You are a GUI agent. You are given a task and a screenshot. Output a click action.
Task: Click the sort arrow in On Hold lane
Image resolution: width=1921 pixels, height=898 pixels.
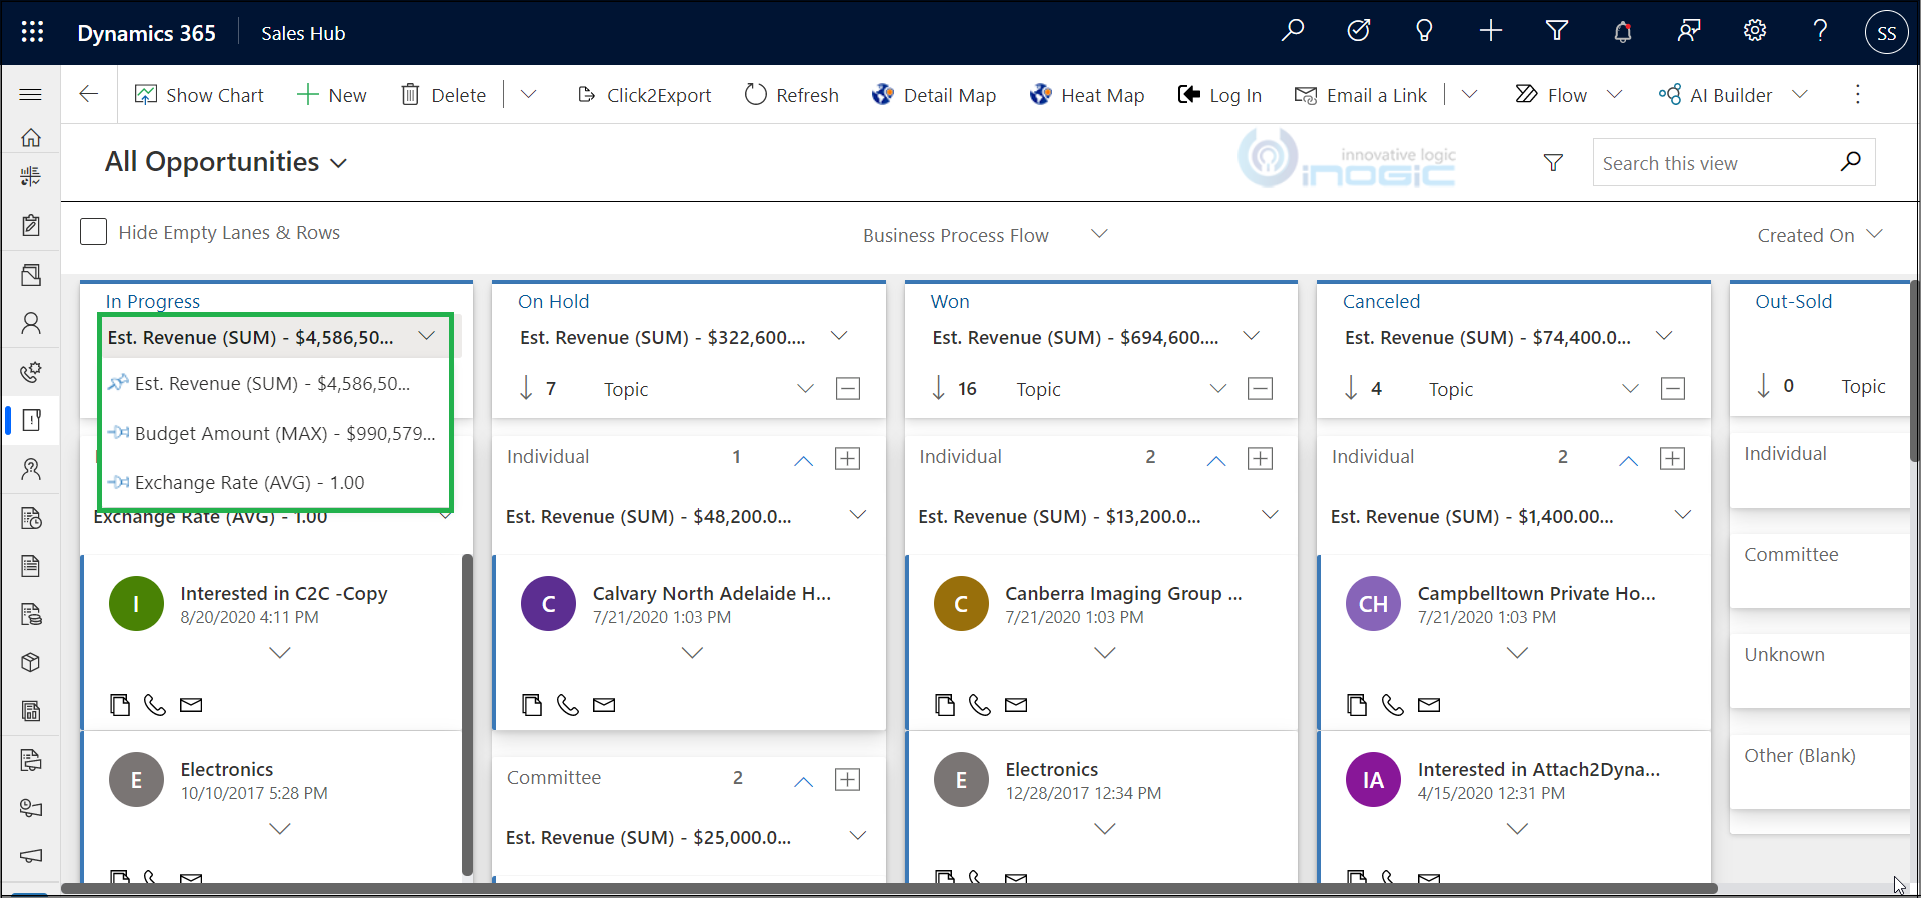(x=526, y=388)
